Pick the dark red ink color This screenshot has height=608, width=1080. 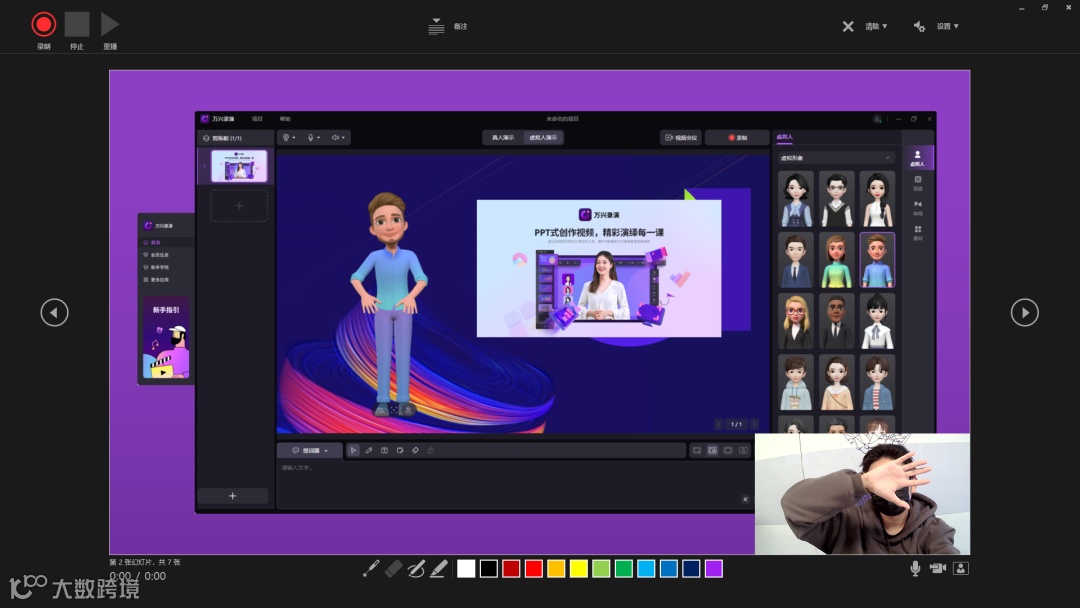(x=511, y=569)
